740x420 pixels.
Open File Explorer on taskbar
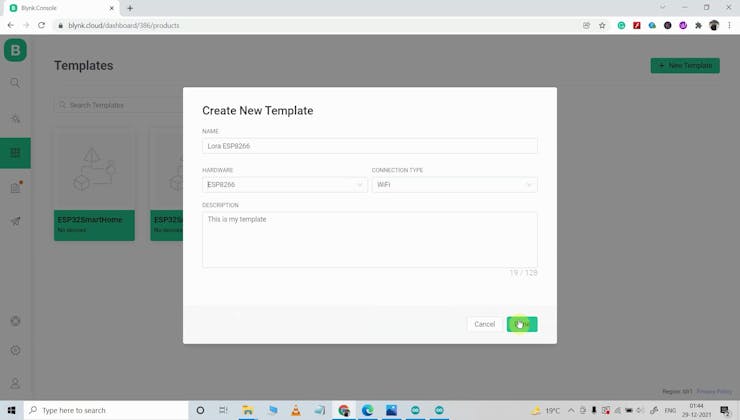[x=248, y=410]
